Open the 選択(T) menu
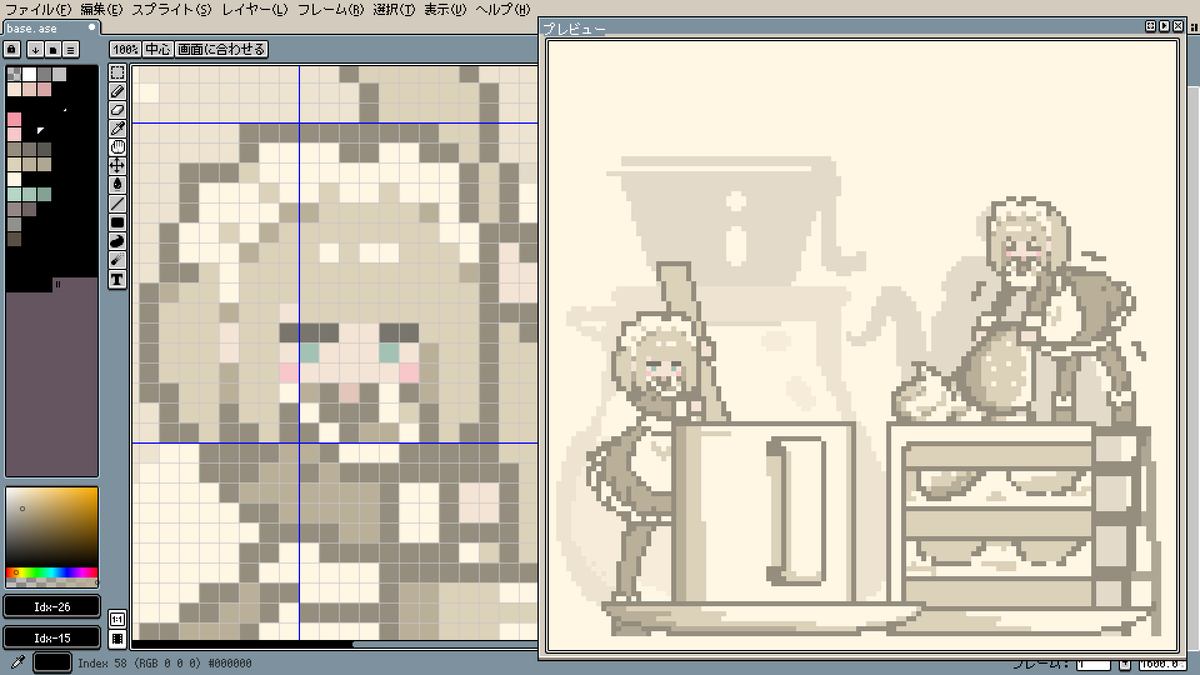Viewport: 1200px width, 675px height. 395,9
